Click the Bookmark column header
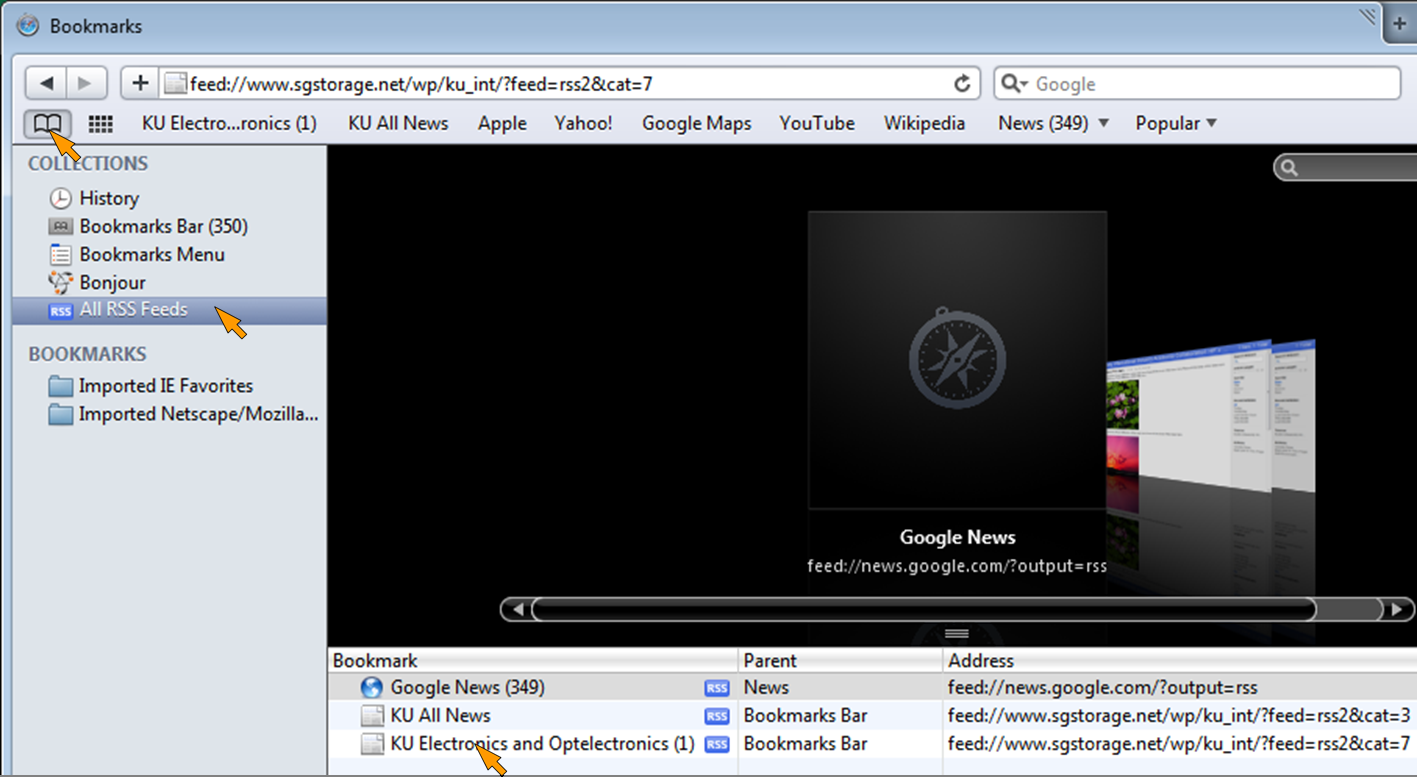Viewport: 1417px width, 777px height. (x=533, y=660)
